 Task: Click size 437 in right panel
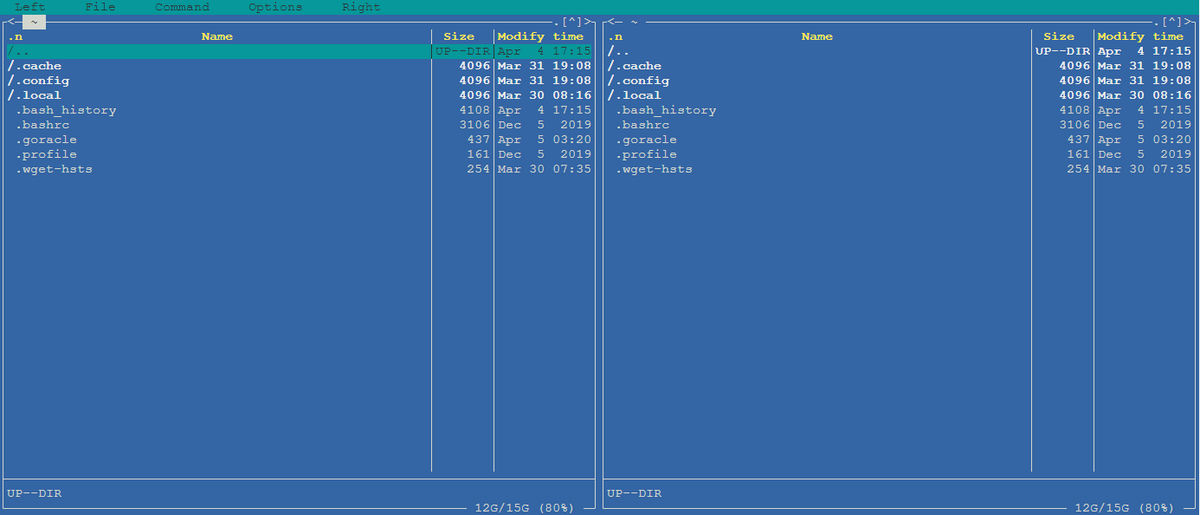[x=1079, y=139]
